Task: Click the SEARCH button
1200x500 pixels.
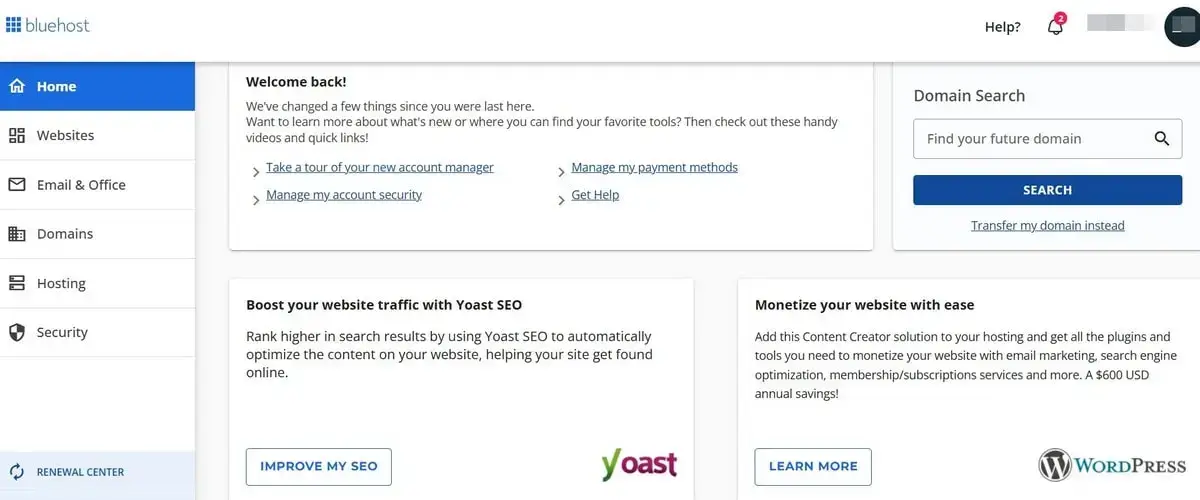Action: tap(1047, 190)
